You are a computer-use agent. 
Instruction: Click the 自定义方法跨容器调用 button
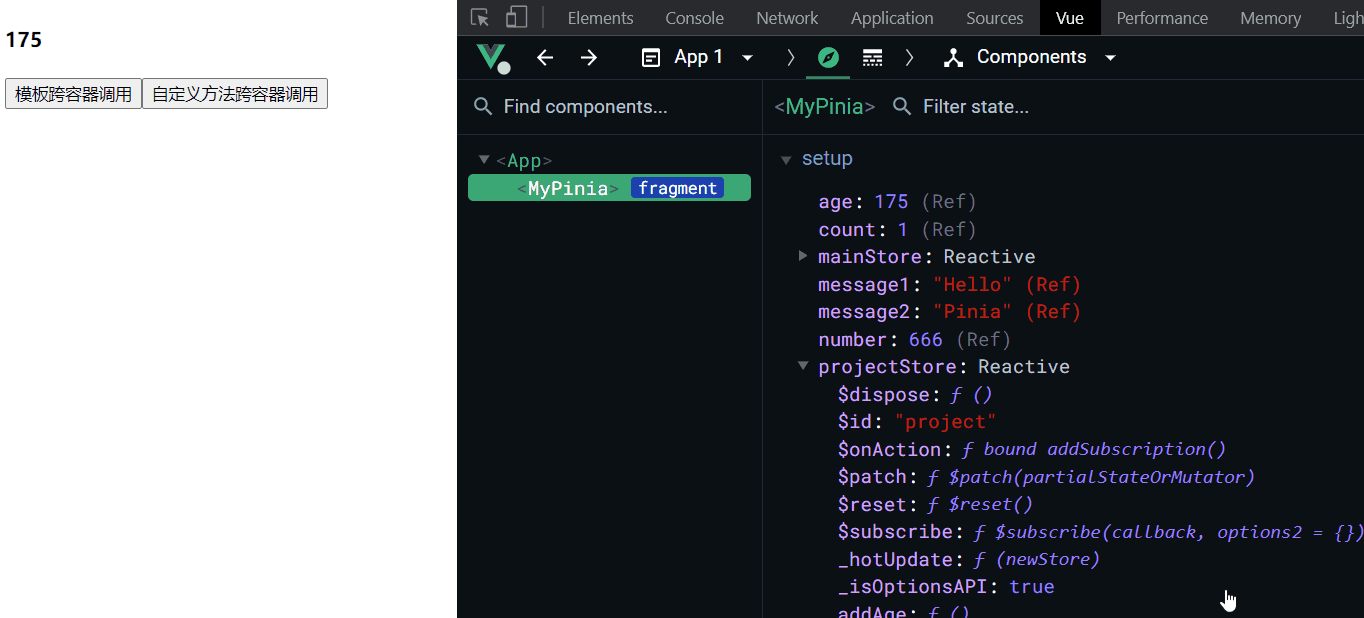[235, 94]
